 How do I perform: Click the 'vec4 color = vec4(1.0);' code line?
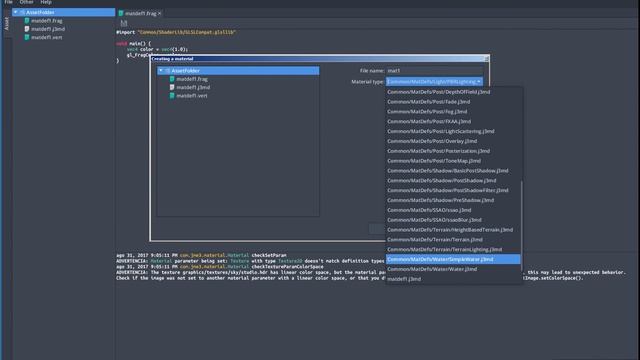click(x=158, y=49)
